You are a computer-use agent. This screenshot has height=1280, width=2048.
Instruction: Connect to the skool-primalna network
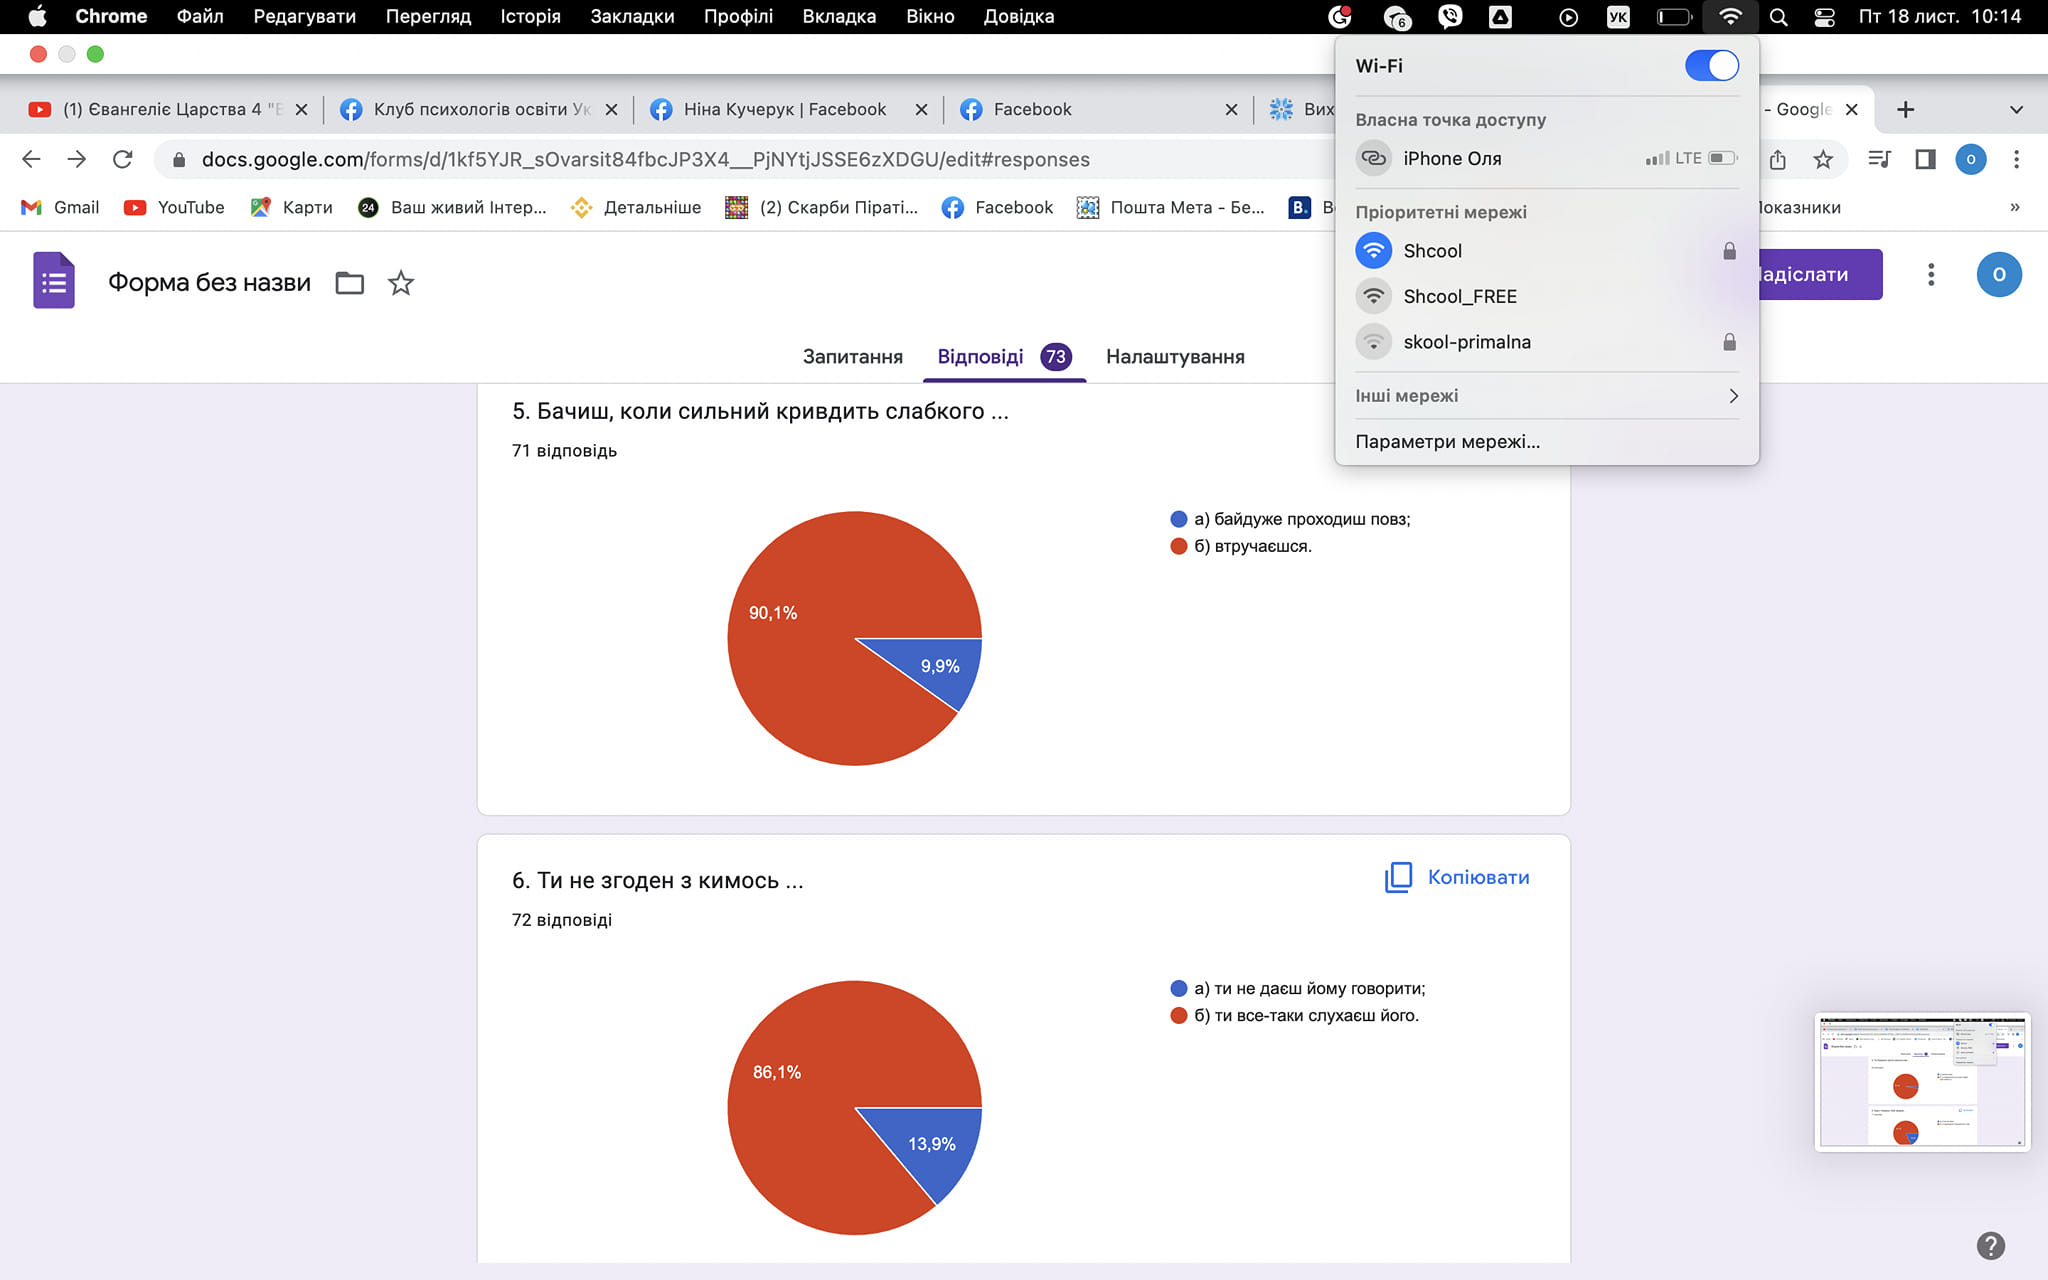(1466, 342)
